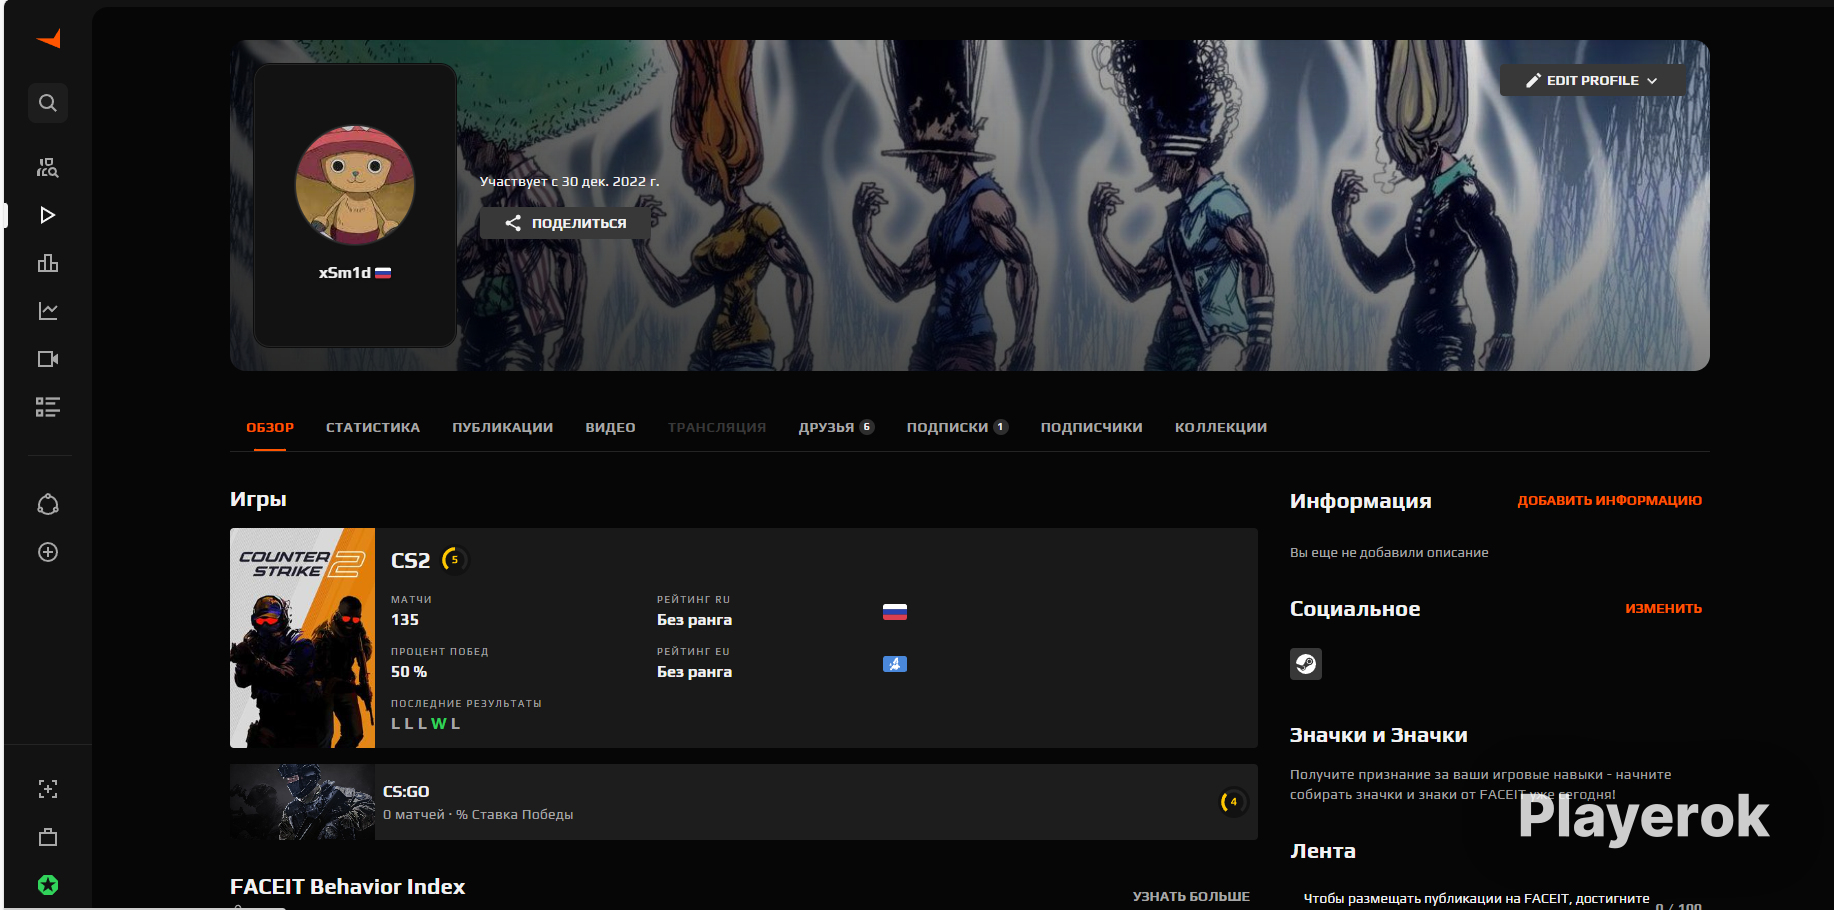Click the 135 matches value

click(405, 620)
